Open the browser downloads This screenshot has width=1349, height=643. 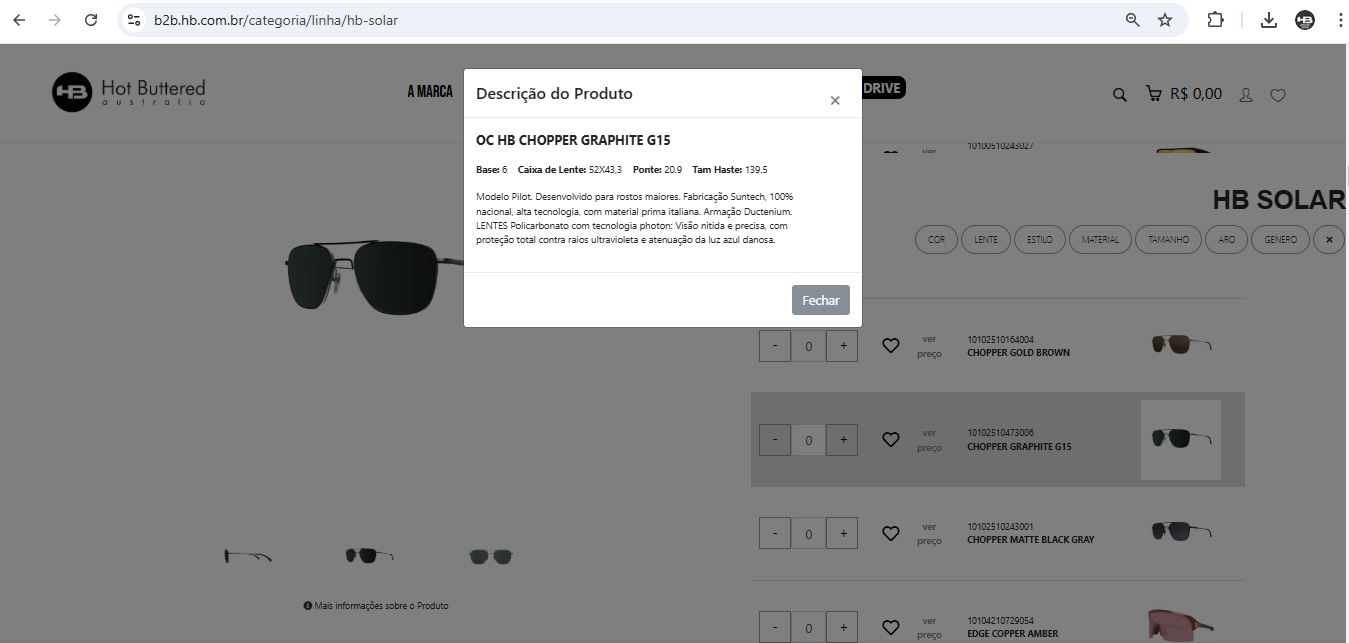tap(1269, 20)
